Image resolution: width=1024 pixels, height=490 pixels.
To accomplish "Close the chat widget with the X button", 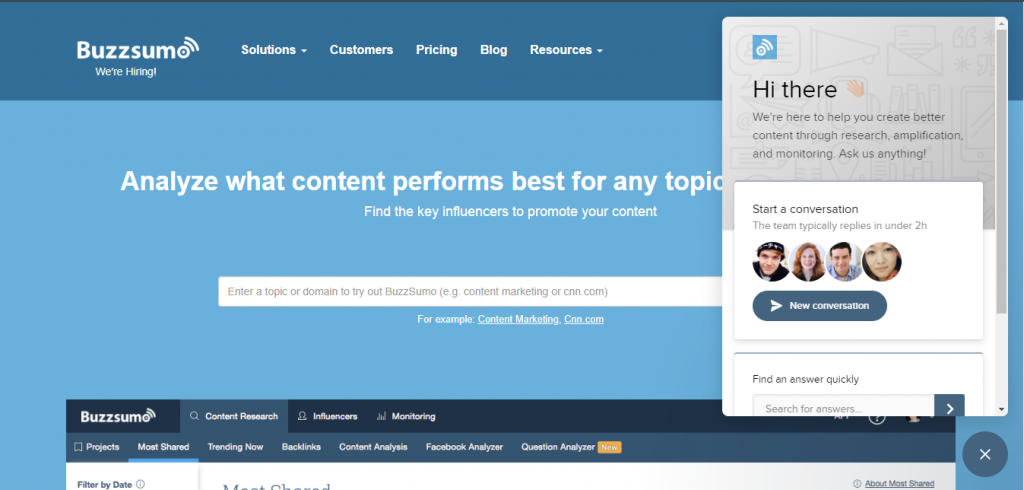I will (x=985, y=455).
